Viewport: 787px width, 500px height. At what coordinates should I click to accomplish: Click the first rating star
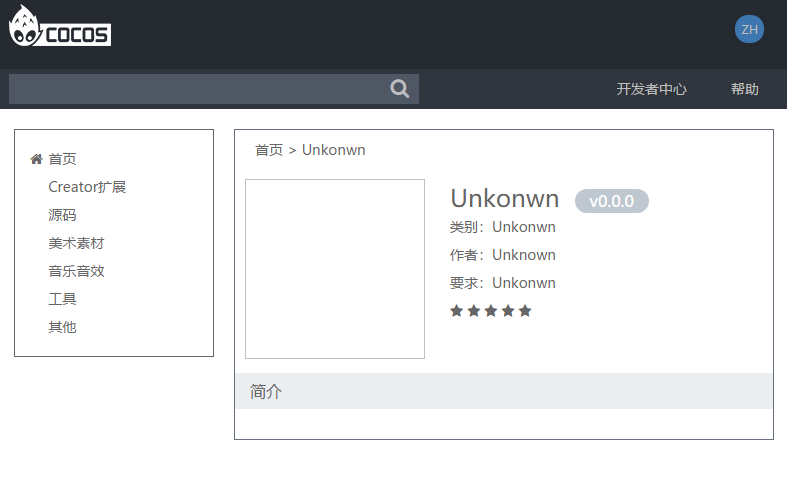click(456, 311)
